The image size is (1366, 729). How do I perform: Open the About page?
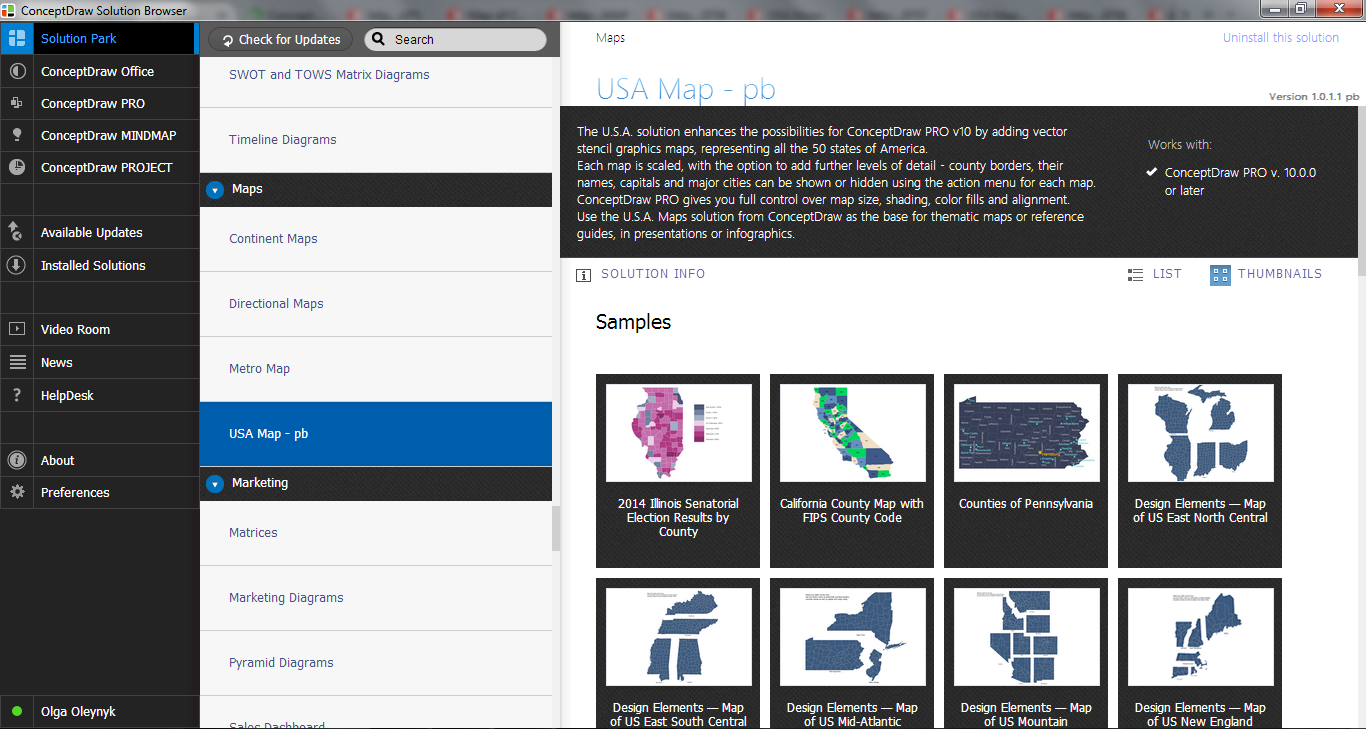[98, 461]
